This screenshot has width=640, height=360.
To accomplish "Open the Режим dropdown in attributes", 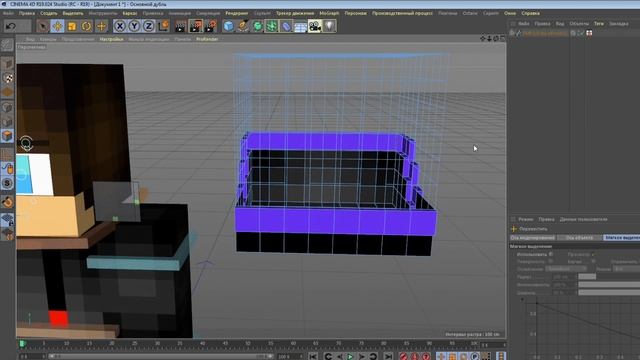I will click(627, 269).
